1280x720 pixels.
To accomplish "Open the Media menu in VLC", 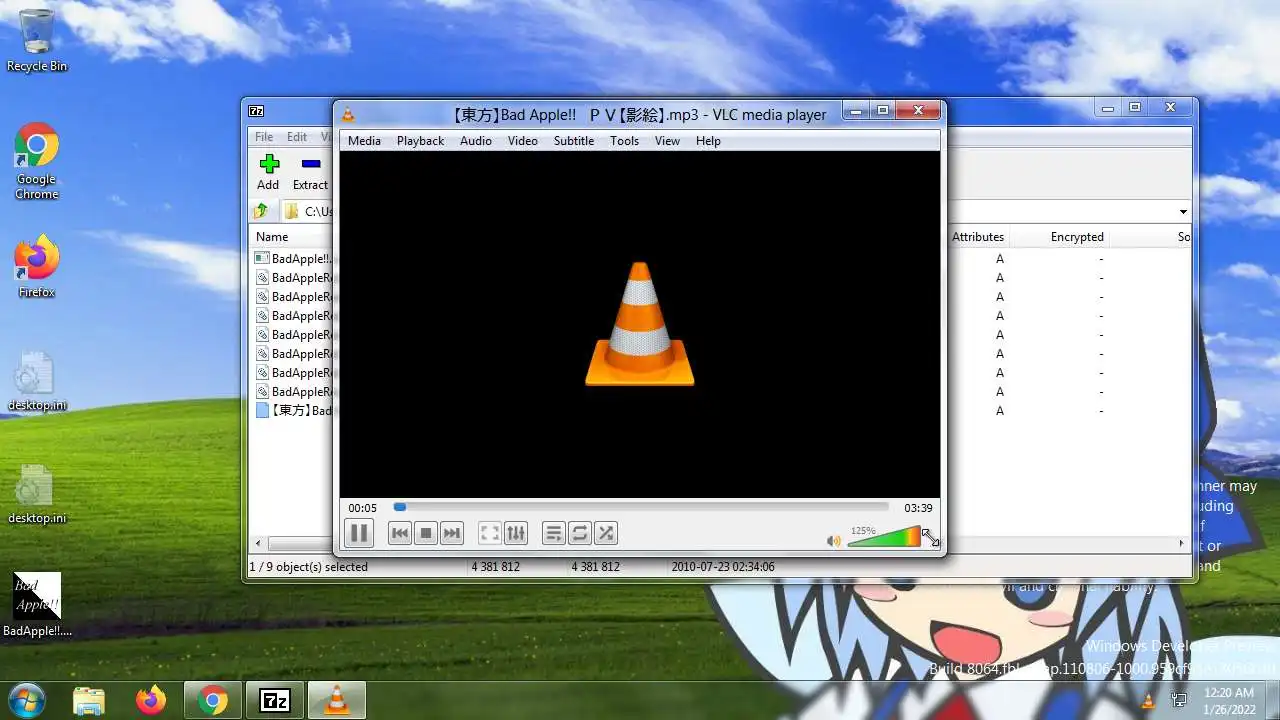I will [364, 141].
